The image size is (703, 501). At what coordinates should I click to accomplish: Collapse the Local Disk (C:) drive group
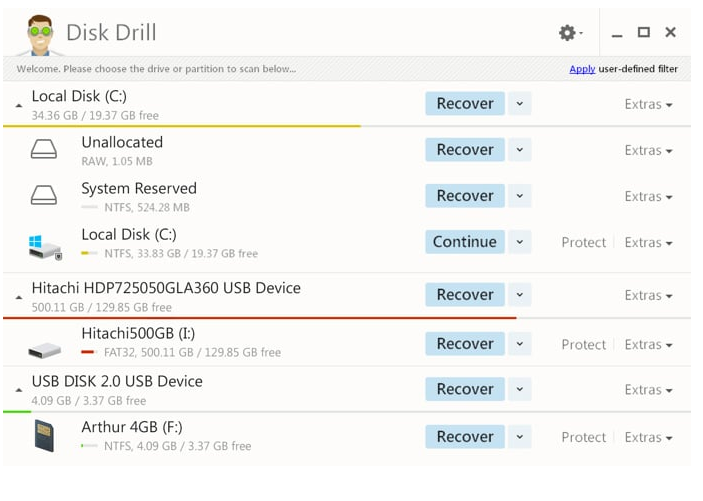point(19,104)
